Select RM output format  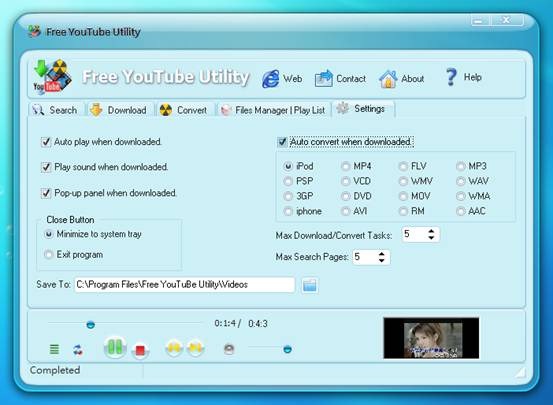tap(403, 211)
